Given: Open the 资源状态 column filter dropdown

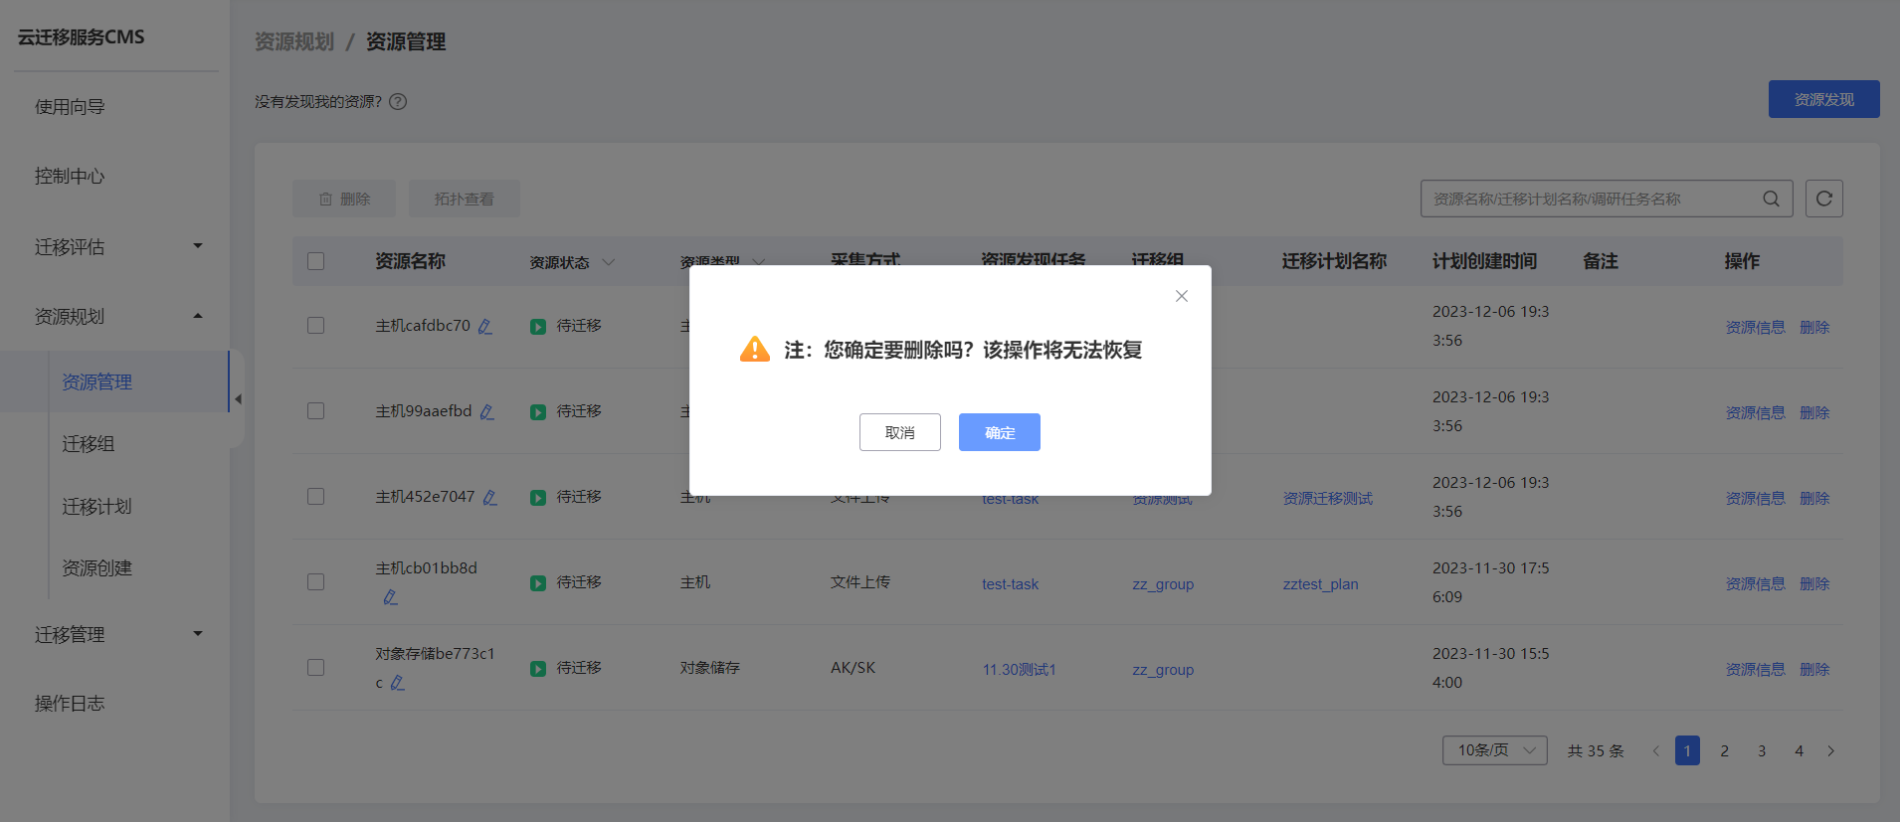Looking at the screenshot, I should click(x=608, y=262).
